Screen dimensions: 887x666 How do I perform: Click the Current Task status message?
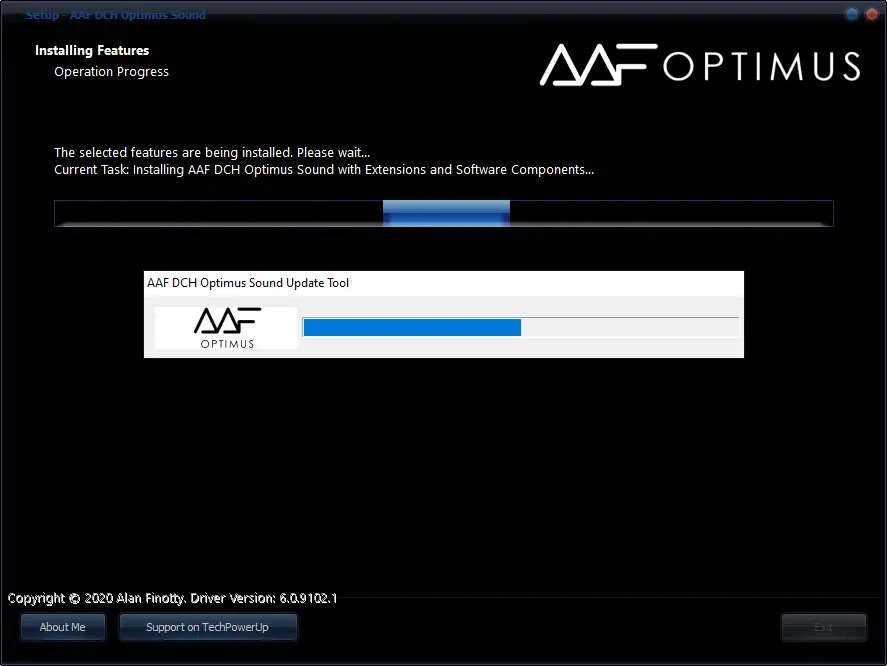pos(323,169)
